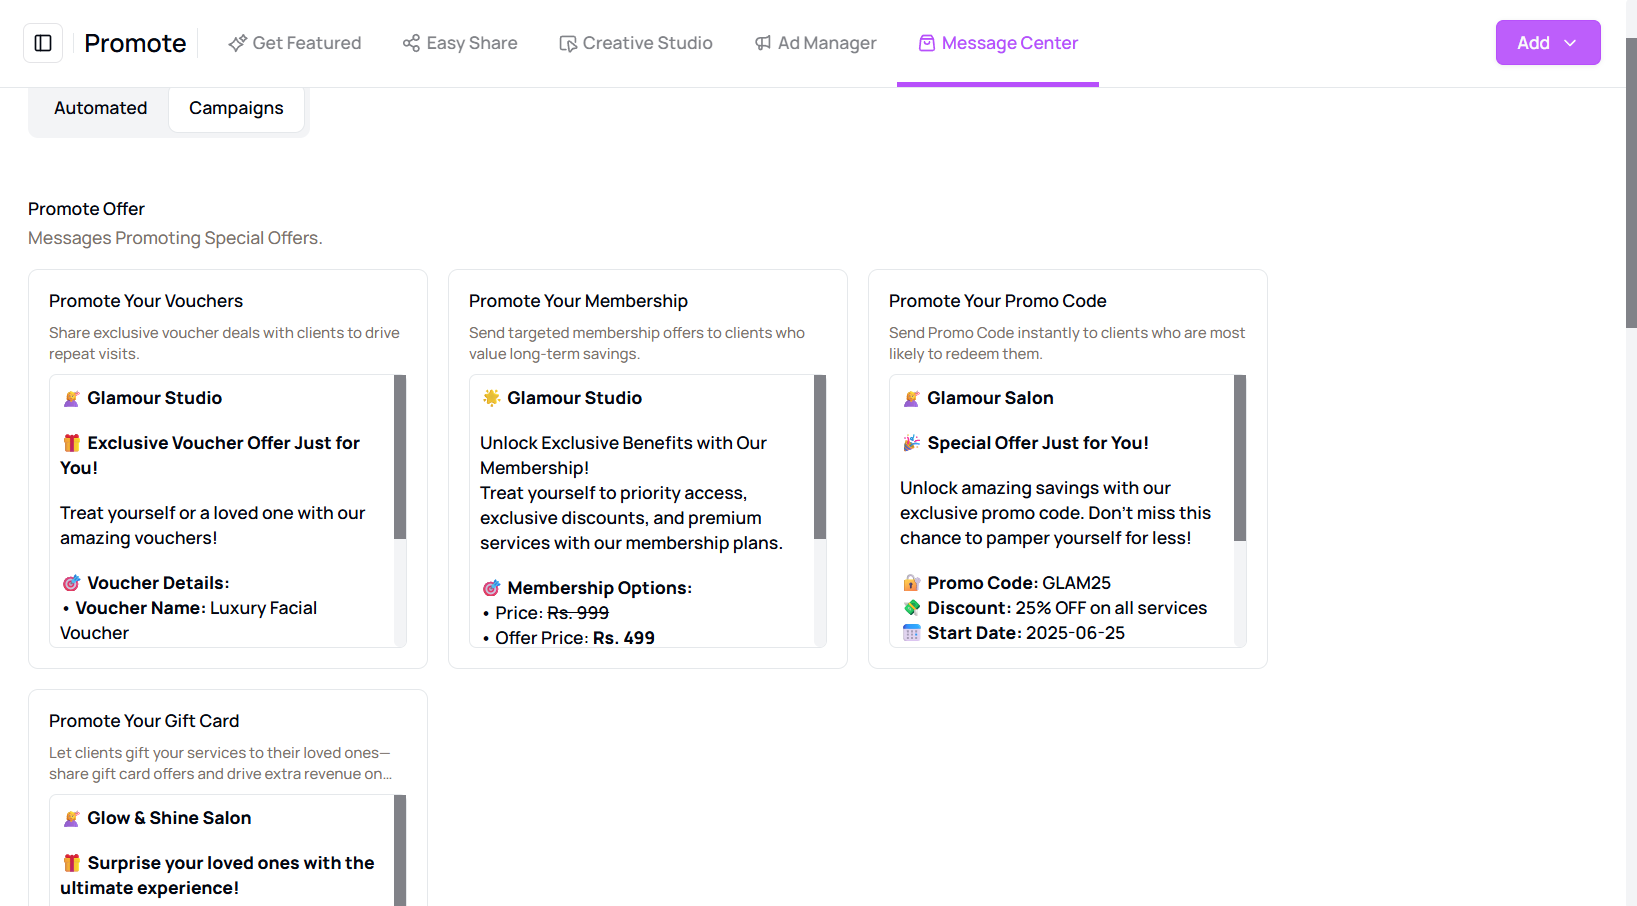Open the Add dropdown chevron
This screenshot has height=906, width=1637.
point(1570,43)
